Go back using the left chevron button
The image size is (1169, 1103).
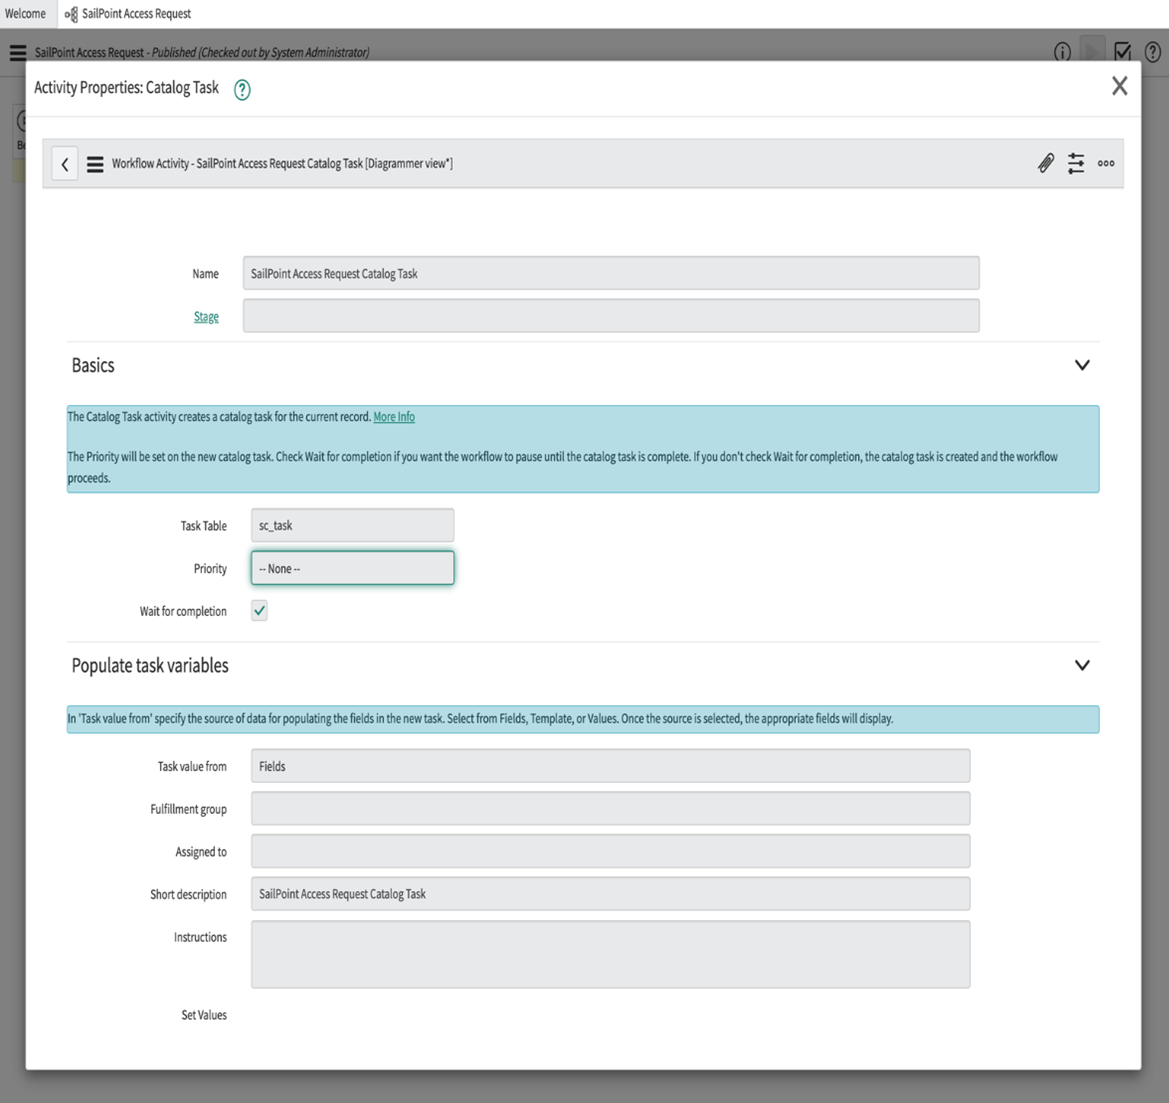point(65,164)
